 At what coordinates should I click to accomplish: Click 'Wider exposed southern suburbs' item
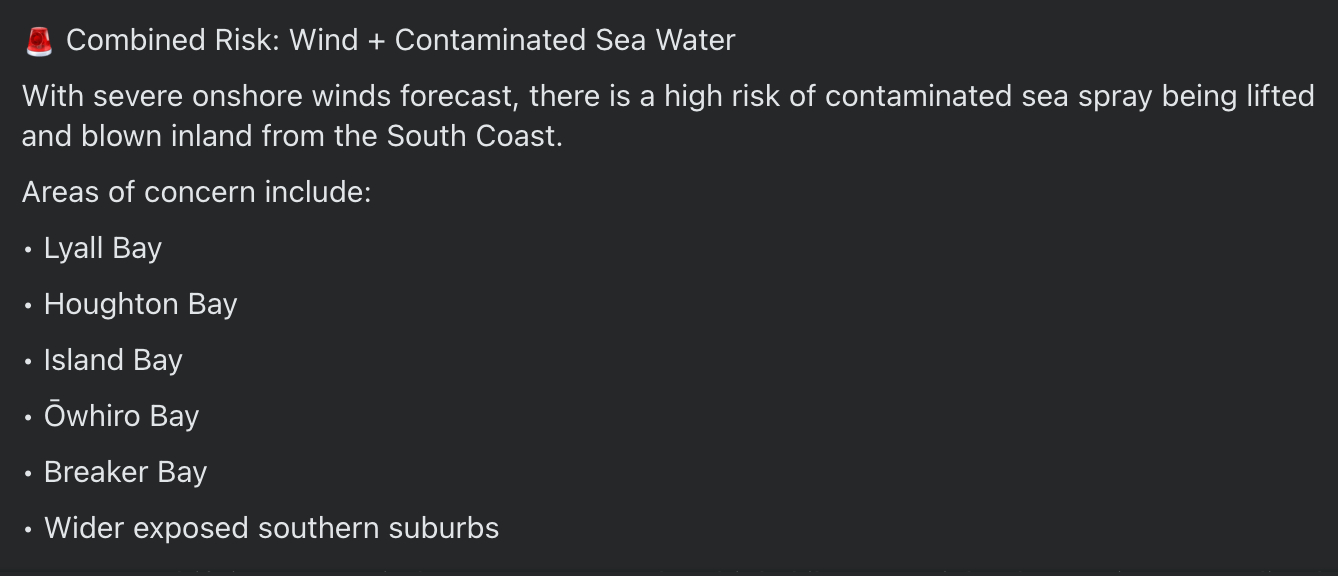click(271, 528)
